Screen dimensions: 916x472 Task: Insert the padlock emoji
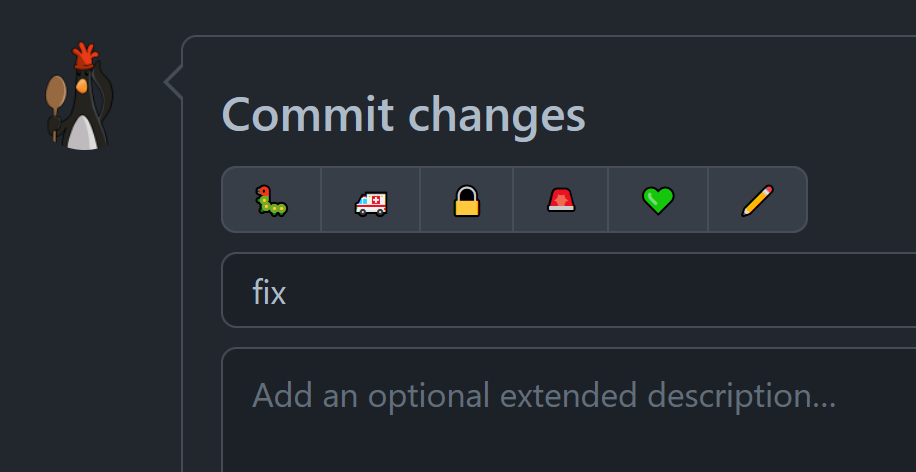[x=467, y=200]
